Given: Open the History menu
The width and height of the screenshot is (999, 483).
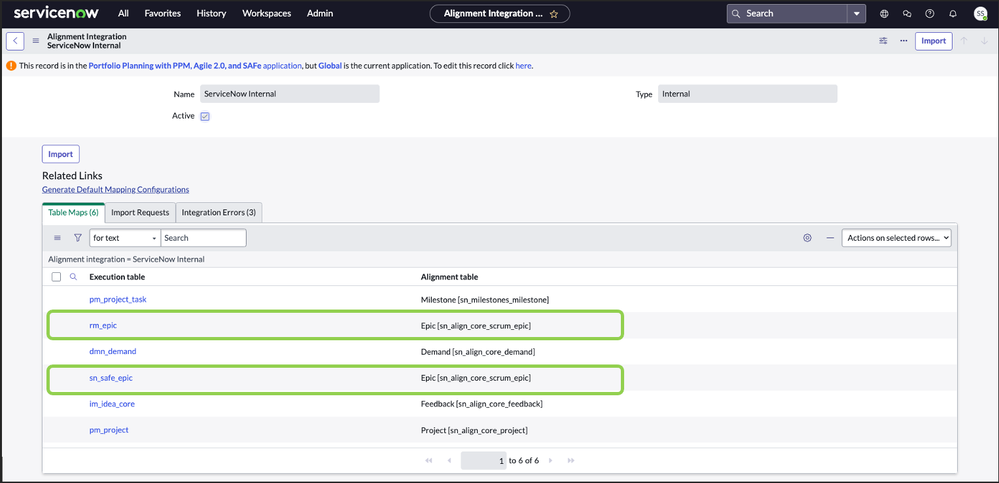Looking at the screenshot, I should [x=212, y=13].
